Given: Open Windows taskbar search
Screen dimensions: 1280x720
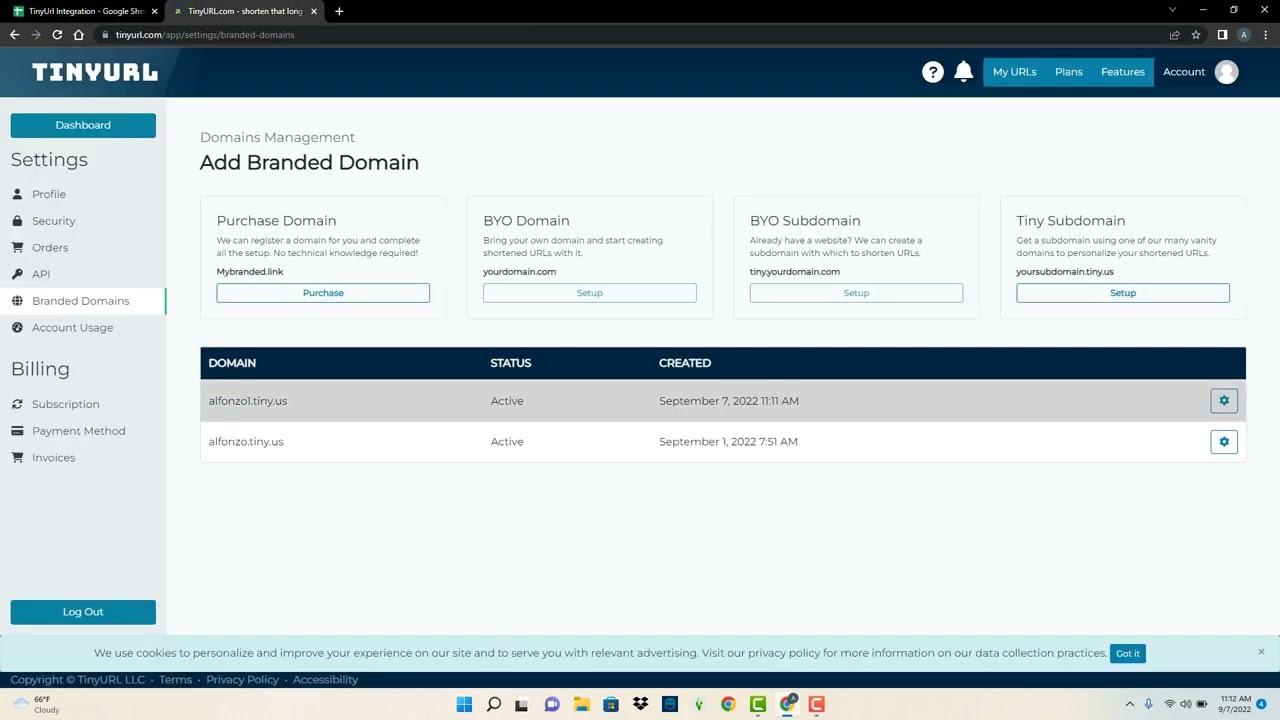Looking at the screenshot, I should pyautogui.click(x=493, y=704).
